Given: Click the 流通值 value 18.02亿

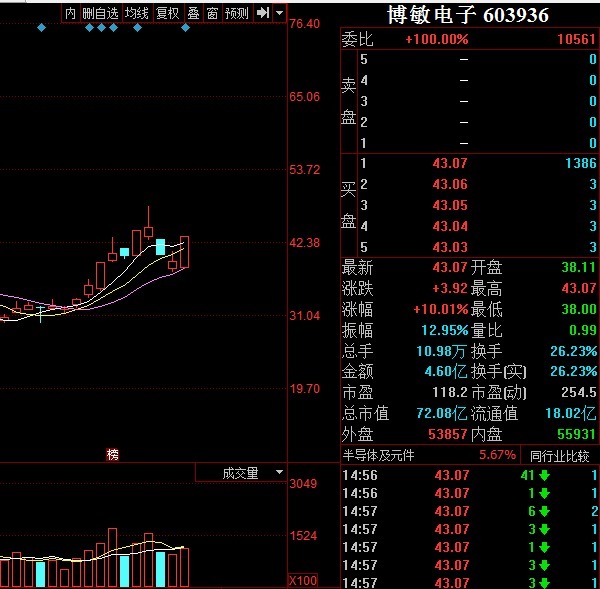Looking at the screenshot, I should click(571, 413).
